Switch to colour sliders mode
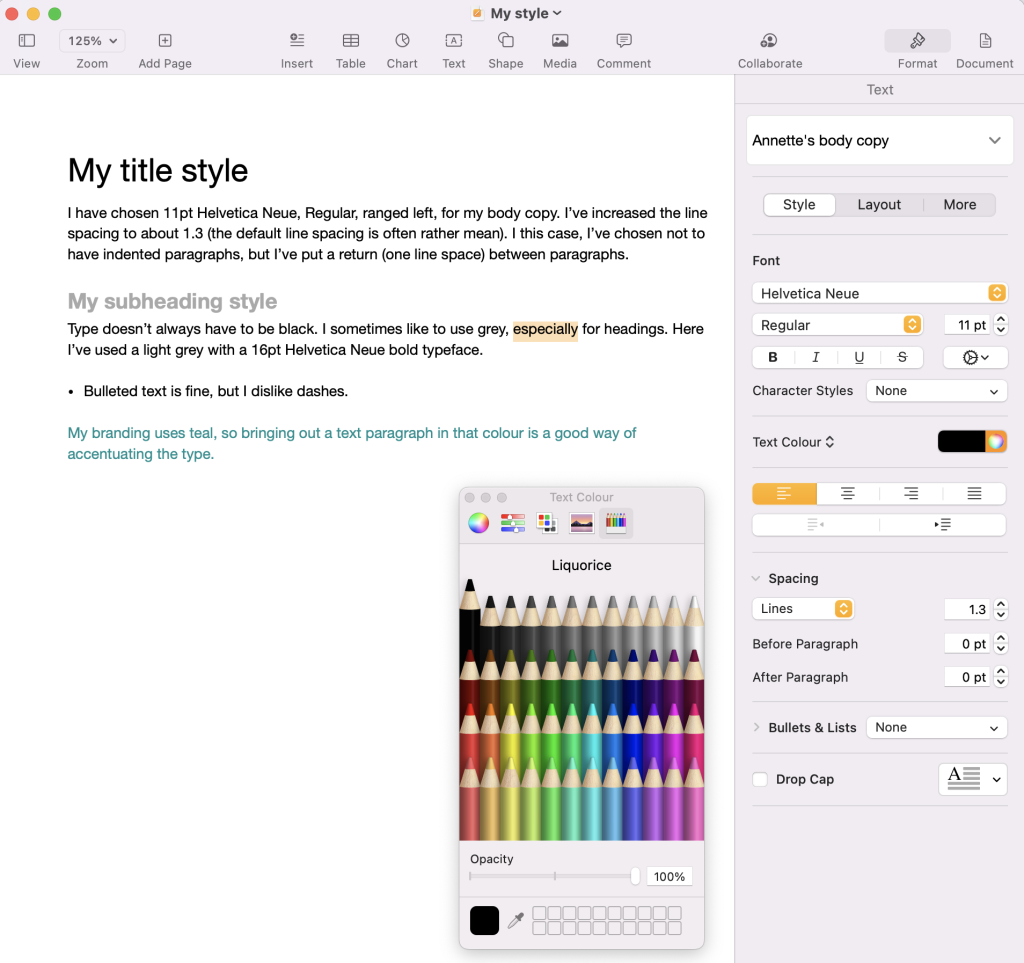Viewport: 1024px width, 963px height. coord(513,523)
